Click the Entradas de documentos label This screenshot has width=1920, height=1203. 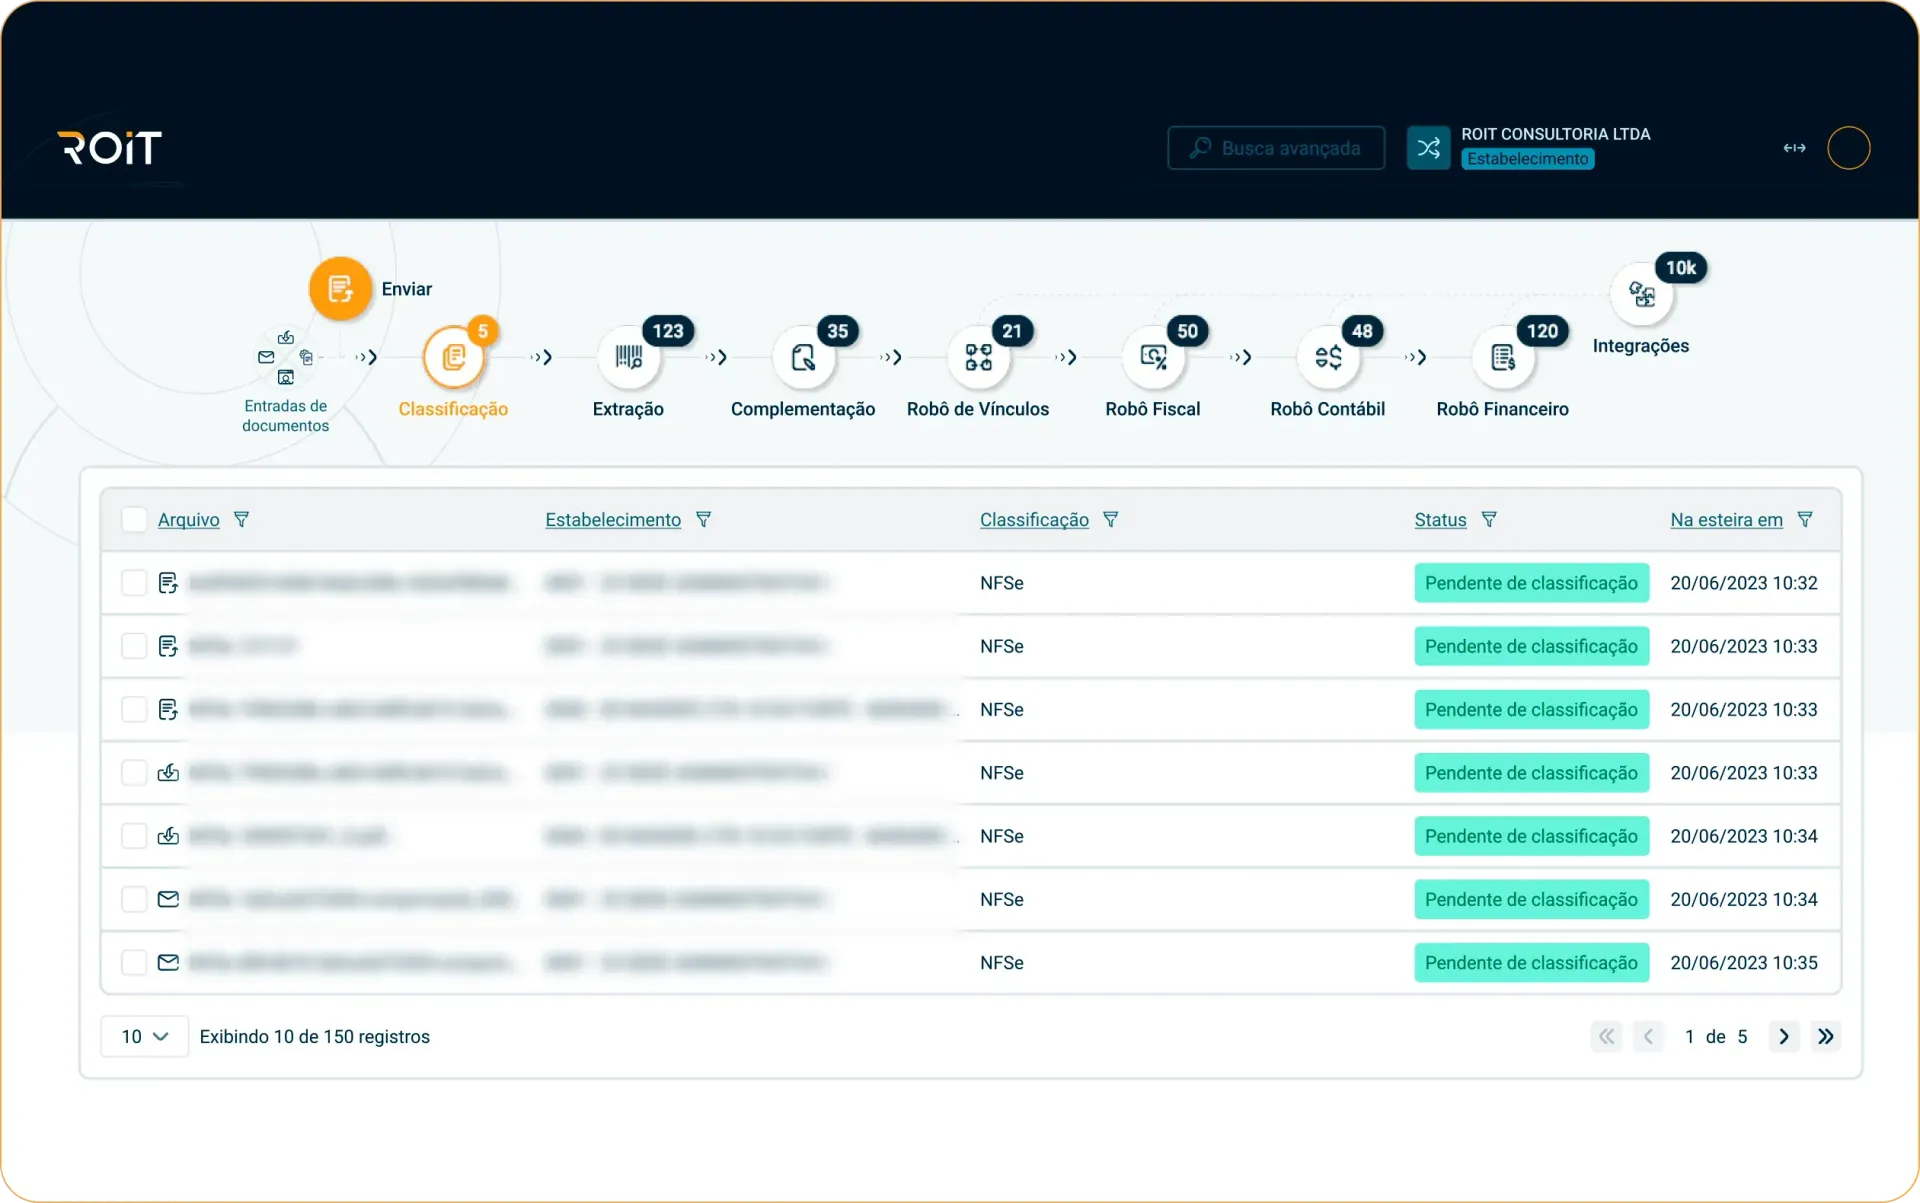286,416
